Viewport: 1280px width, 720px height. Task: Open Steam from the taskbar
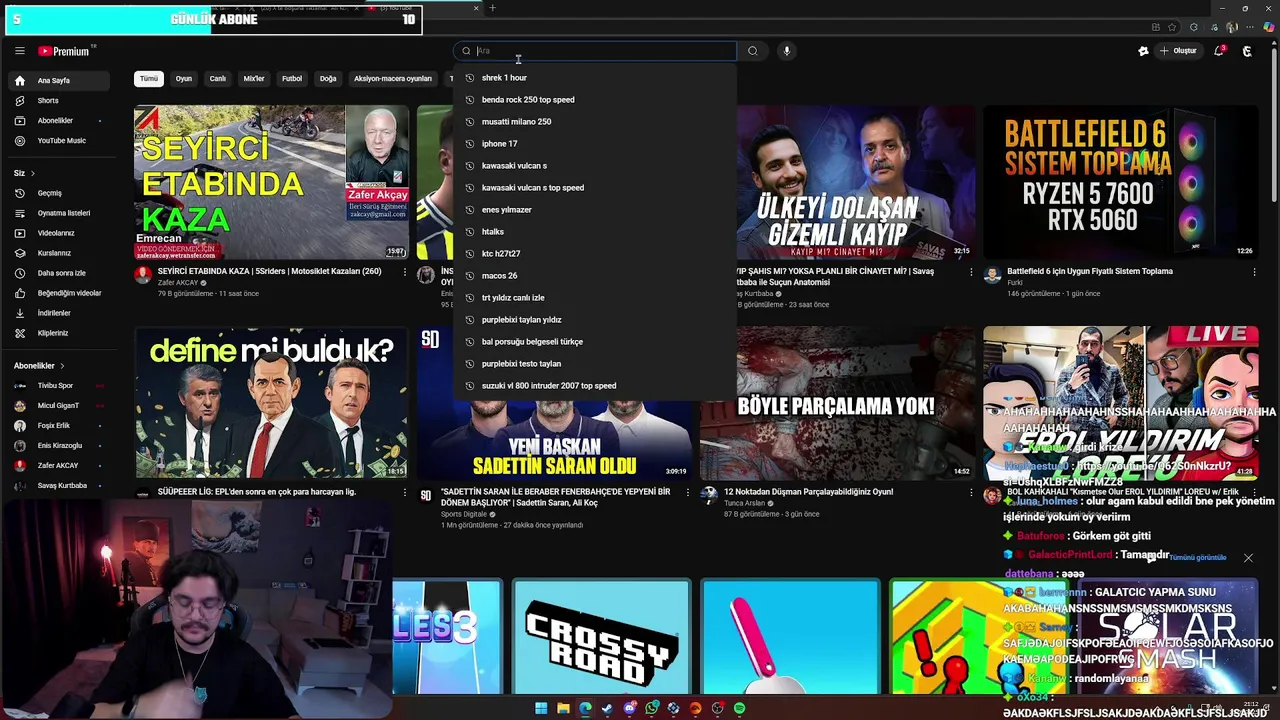click(x=607, y=708)
